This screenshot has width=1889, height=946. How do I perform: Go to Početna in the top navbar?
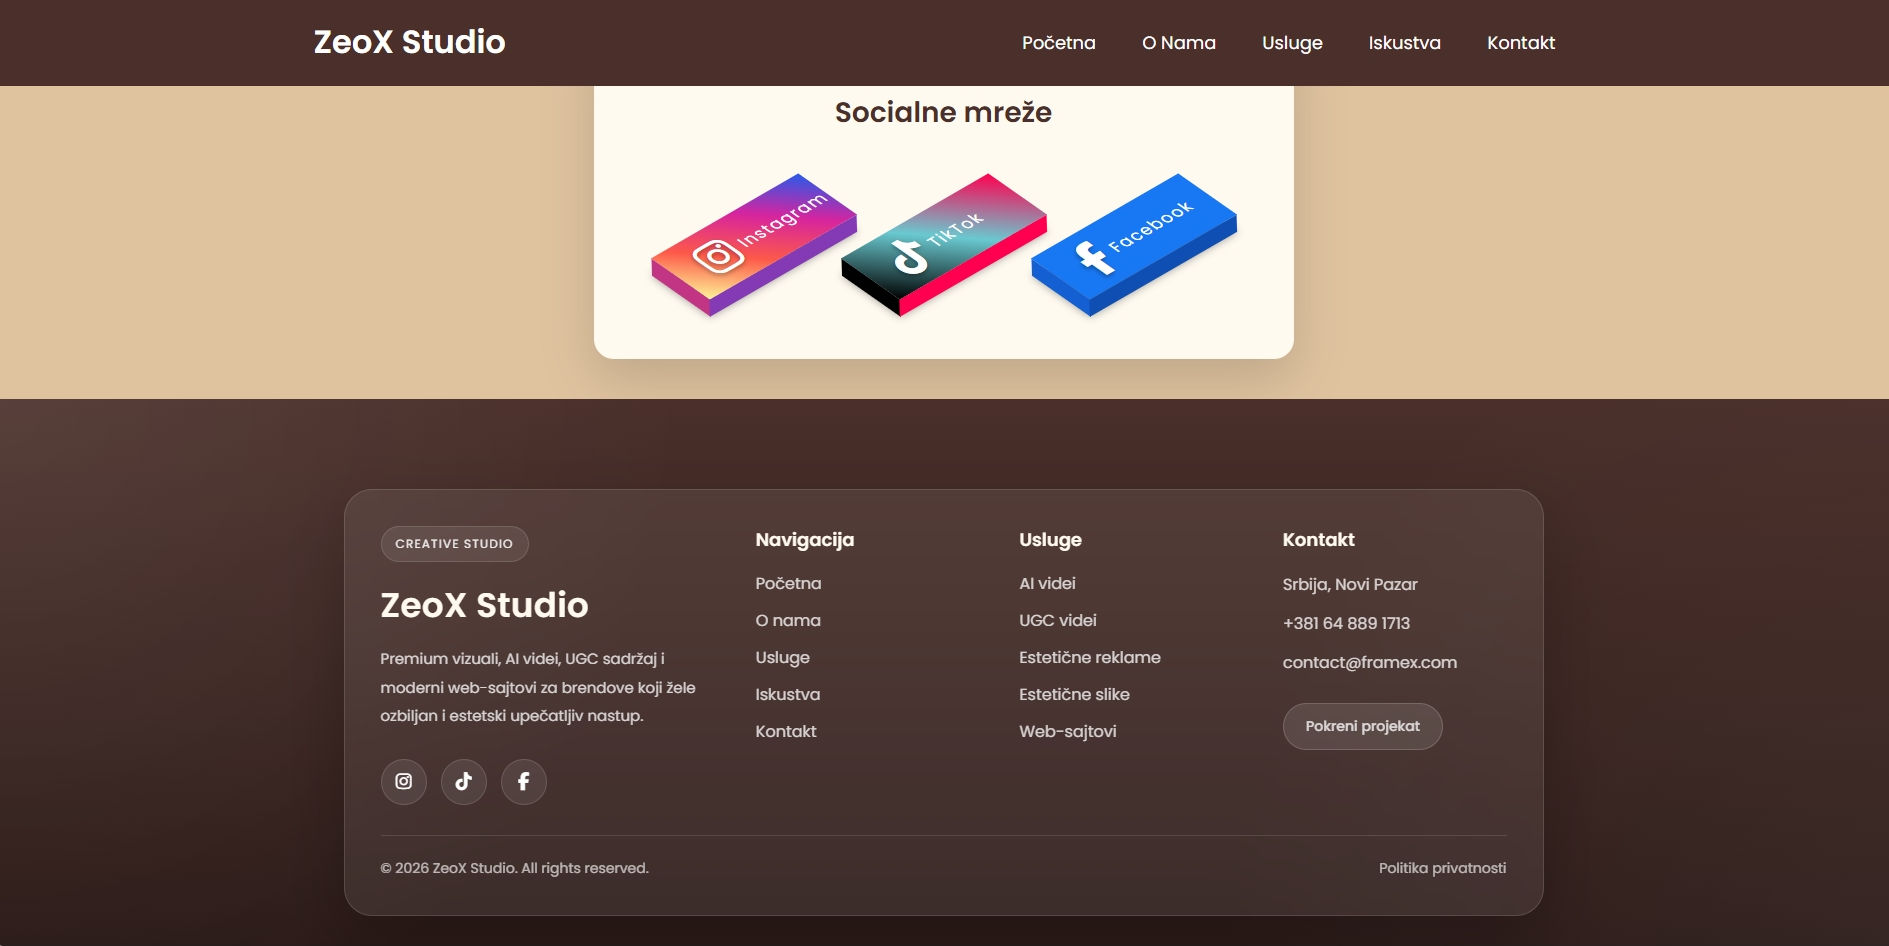[1059, 43]
